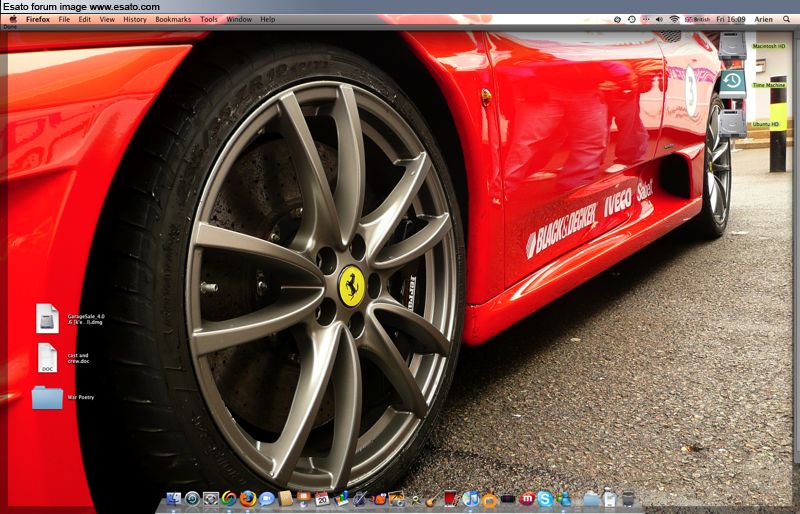Open the Tools menu
800x514 pixels.
coord(209,19)
